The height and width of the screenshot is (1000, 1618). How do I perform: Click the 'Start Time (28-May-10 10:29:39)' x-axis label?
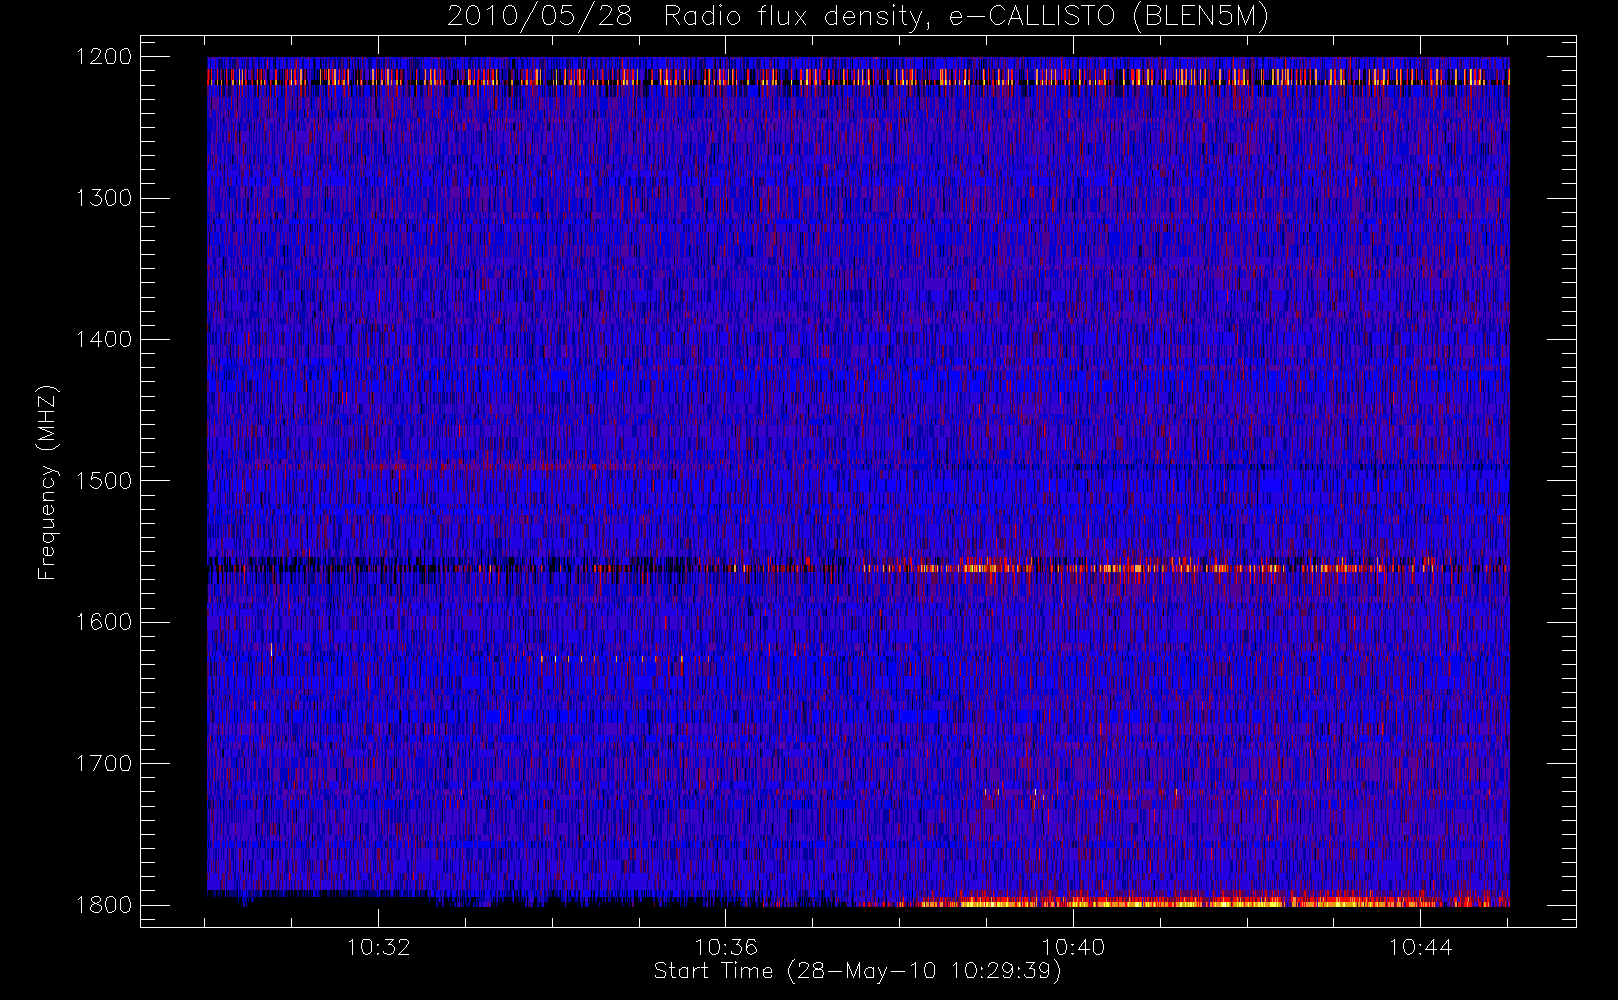click(857, 971)
